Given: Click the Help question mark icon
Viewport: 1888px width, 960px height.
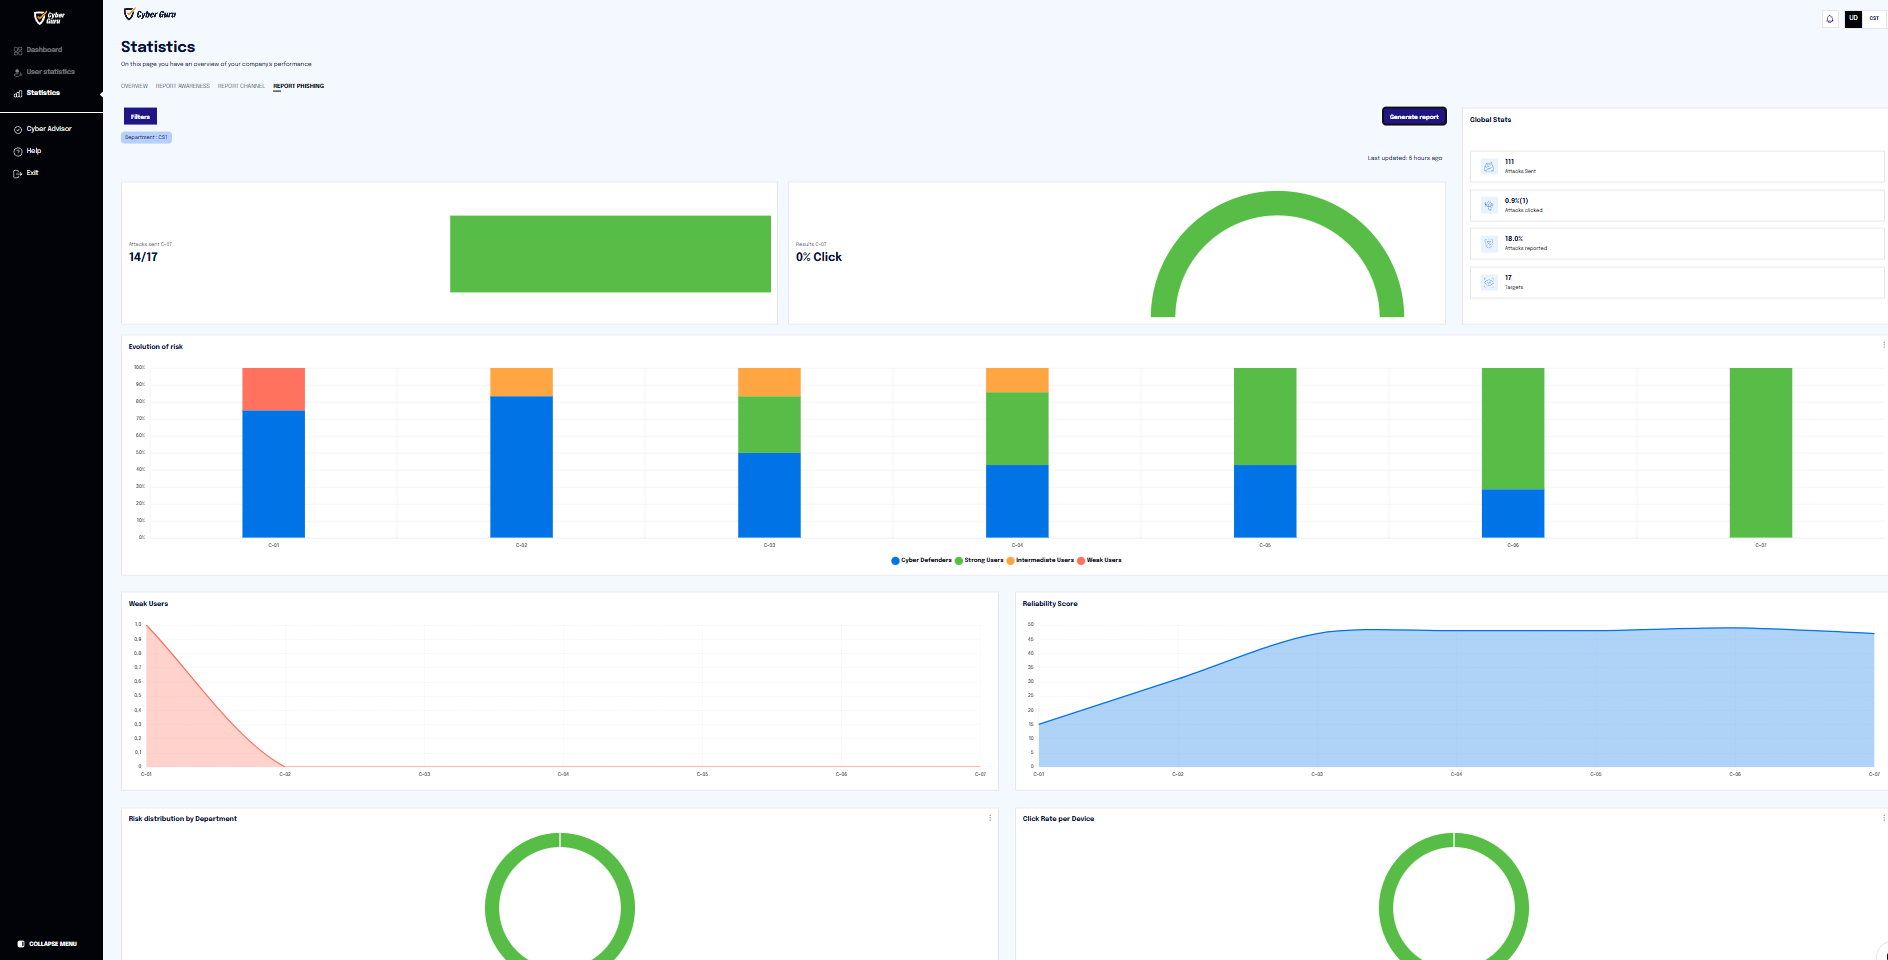Looking at the screenshot, I should pos(18,151).
